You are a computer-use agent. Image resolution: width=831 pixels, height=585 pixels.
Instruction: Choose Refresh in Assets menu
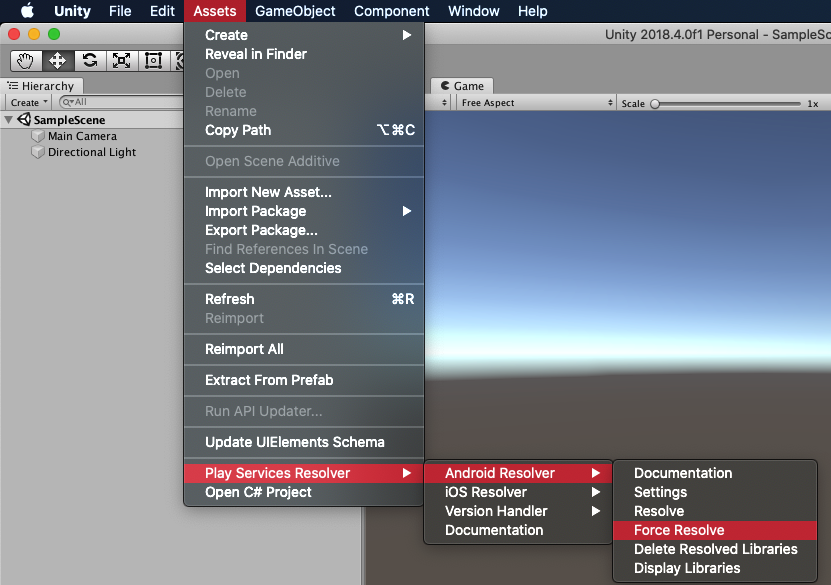pyautogui.click(x=304, y=299)
